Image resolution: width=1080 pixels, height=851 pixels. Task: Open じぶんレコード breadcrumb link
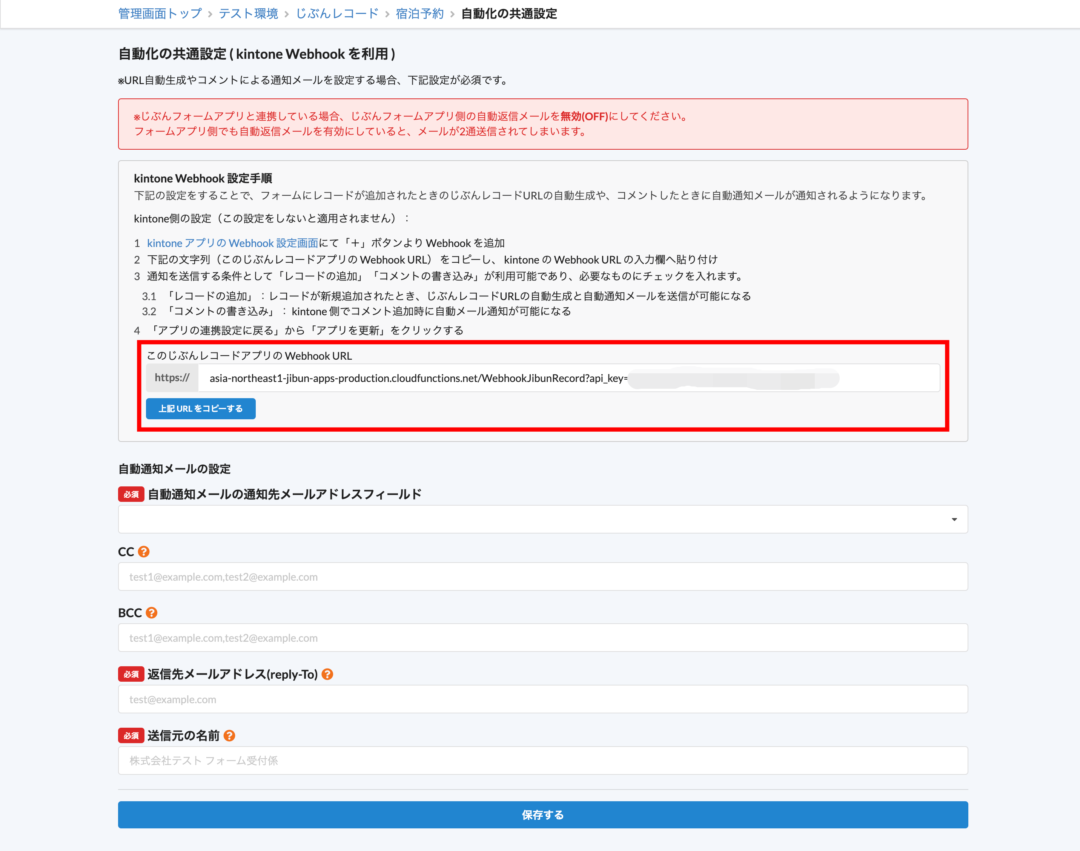click(341, 13)
